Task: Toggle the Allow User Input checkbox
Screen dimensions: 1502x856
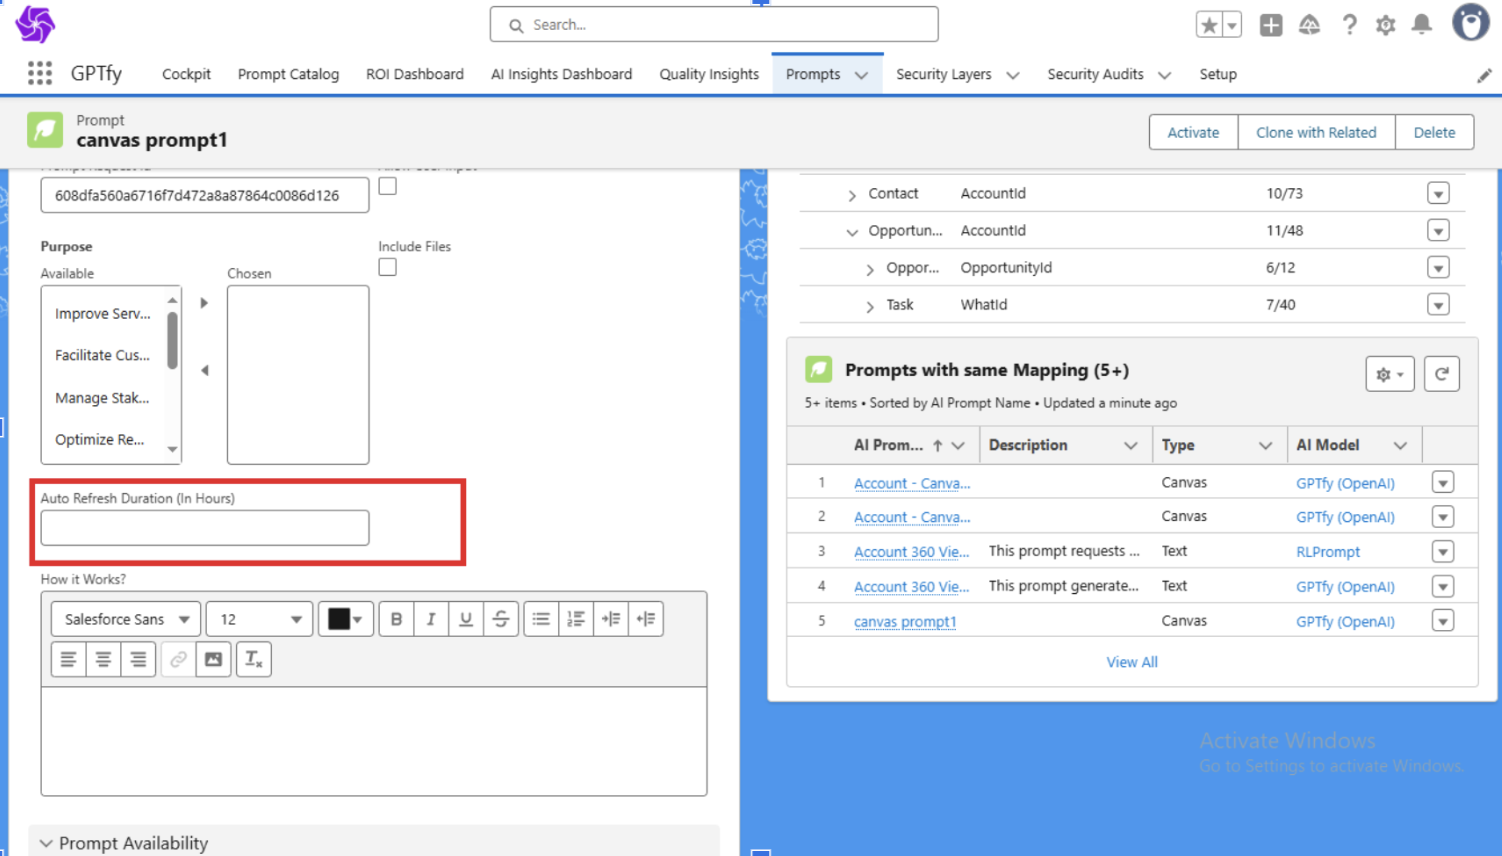Action: tap(388, 187)
